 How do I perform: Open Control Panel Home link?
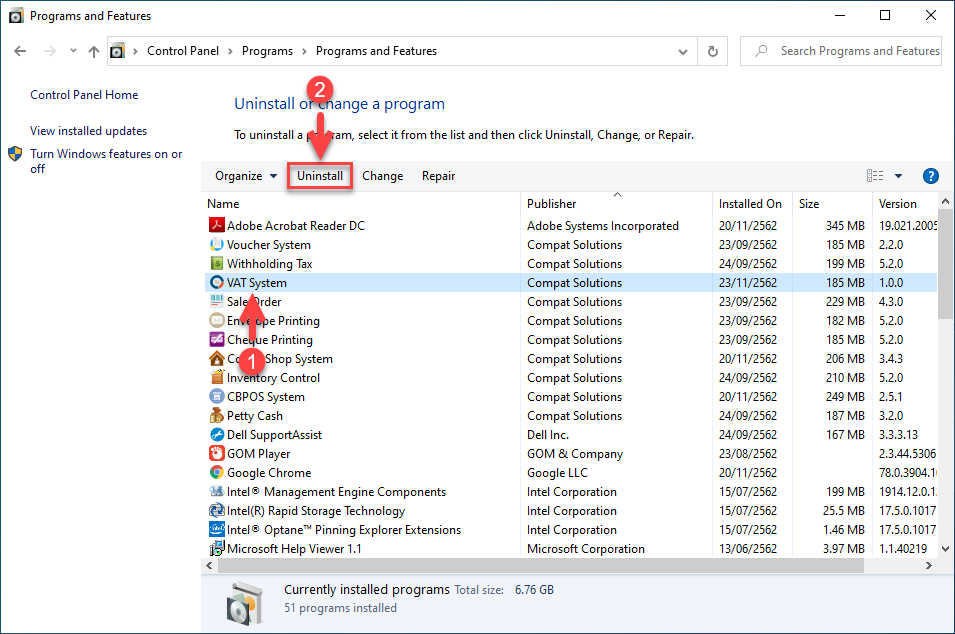84,95
